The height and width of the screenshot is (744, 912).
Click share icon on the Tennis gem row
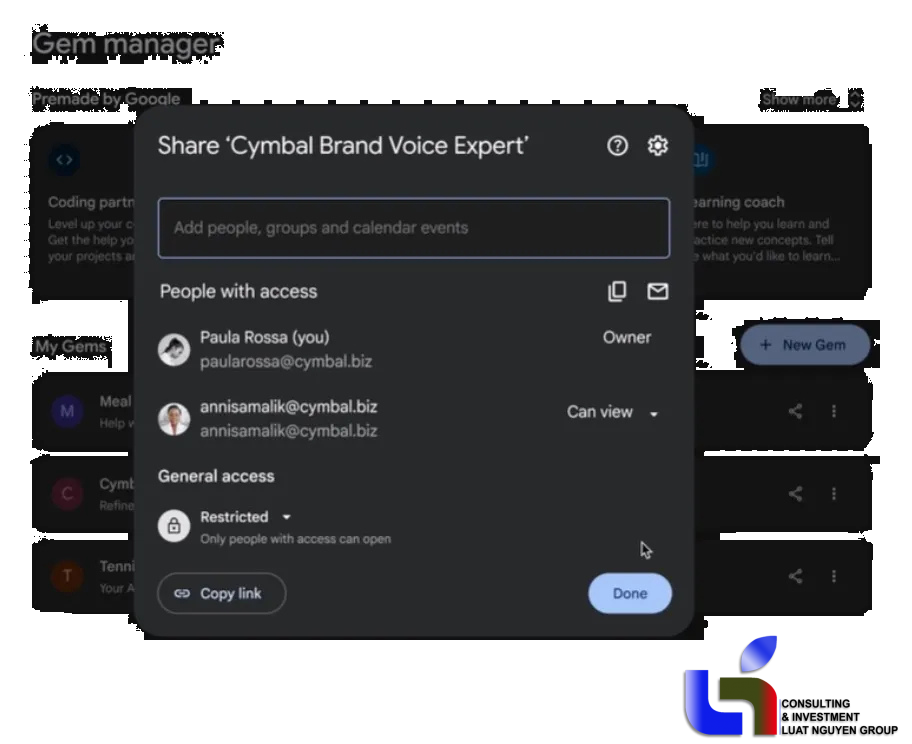coord(796,576)
